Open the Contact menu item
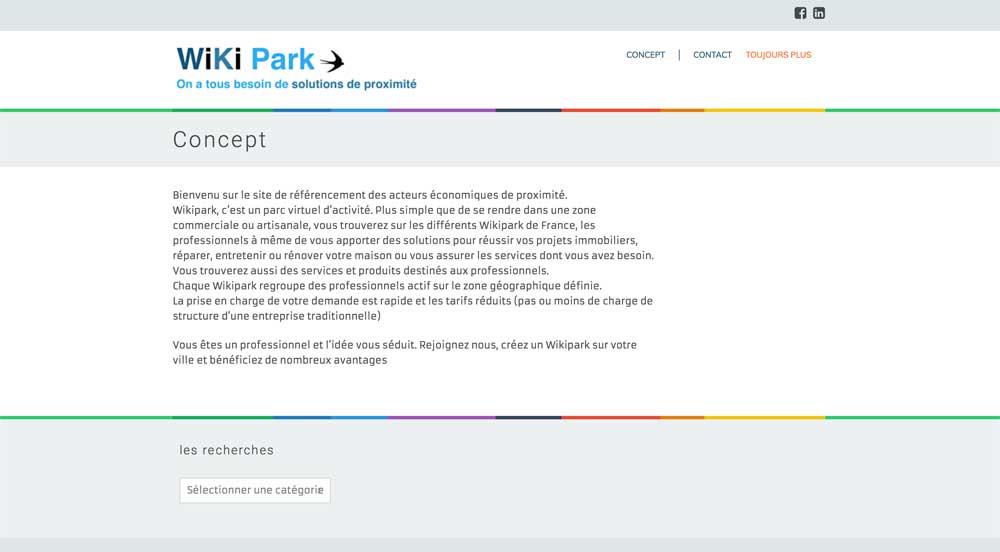This screenshot has width=1000, height=552. (712, 55)
